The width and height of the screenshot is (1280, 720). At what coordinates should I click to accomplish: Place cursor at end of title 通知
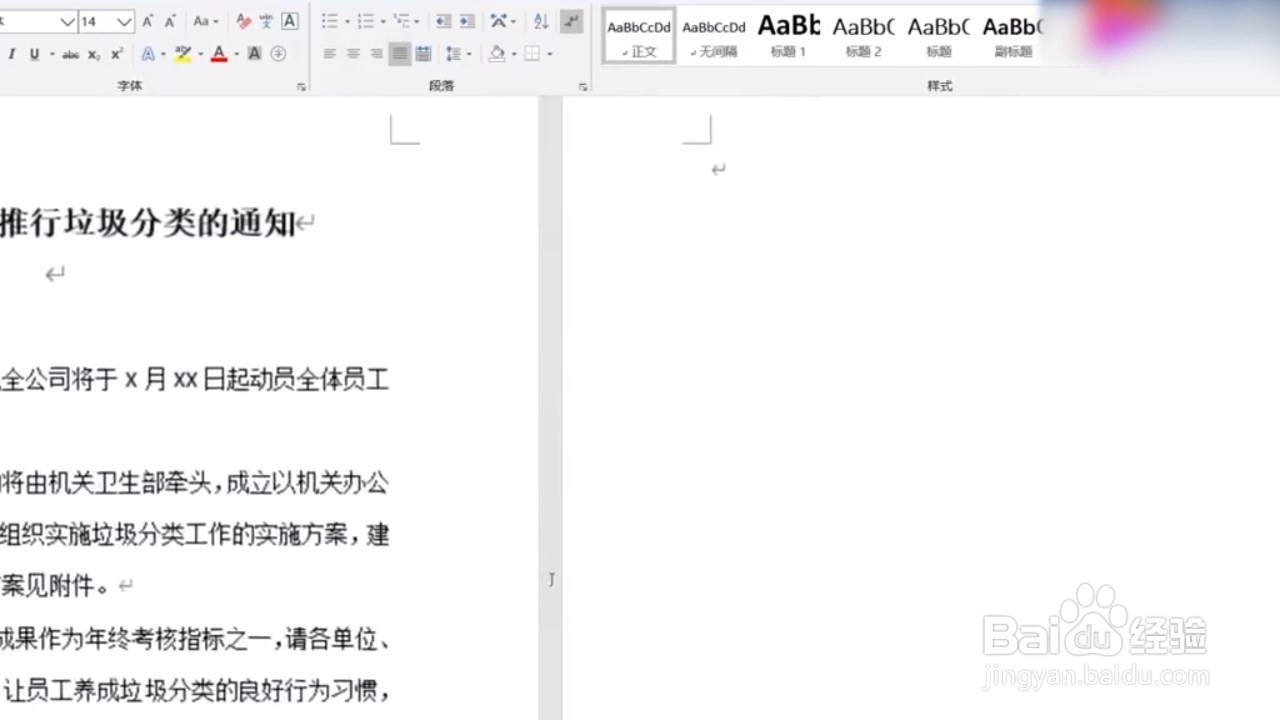pyautogui.click(x=296, y=223)
